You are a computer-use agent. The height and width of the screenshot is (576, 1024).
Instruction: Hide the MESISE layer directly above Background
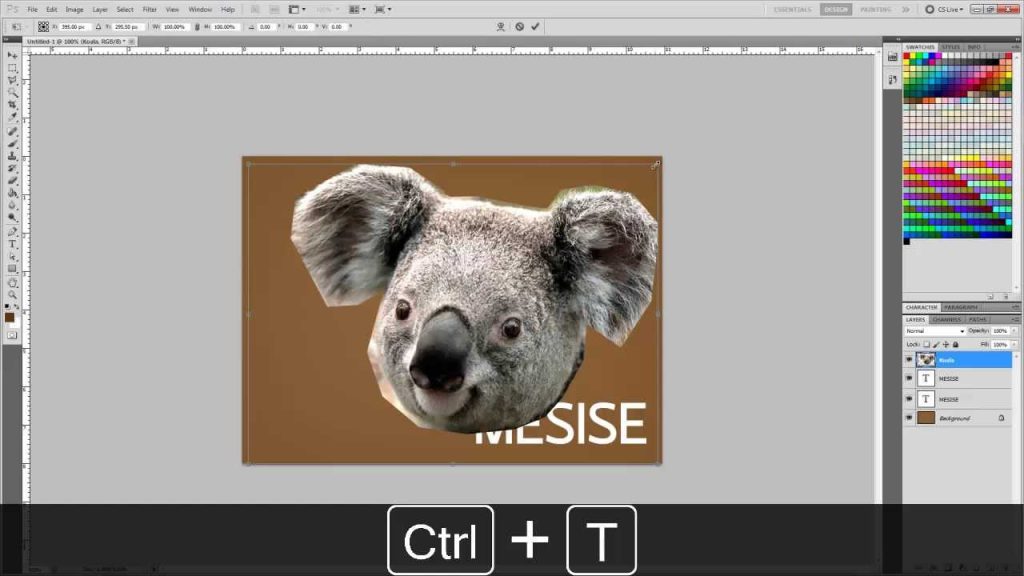(x=909, y=398)
